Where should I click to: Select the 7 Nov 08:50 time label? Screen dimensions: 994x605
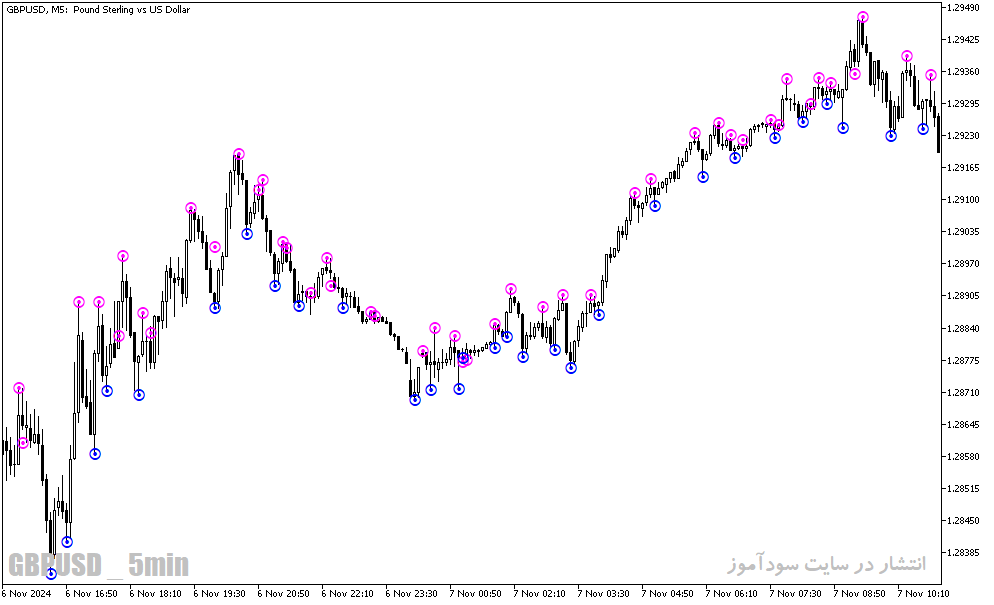[860, 594]
